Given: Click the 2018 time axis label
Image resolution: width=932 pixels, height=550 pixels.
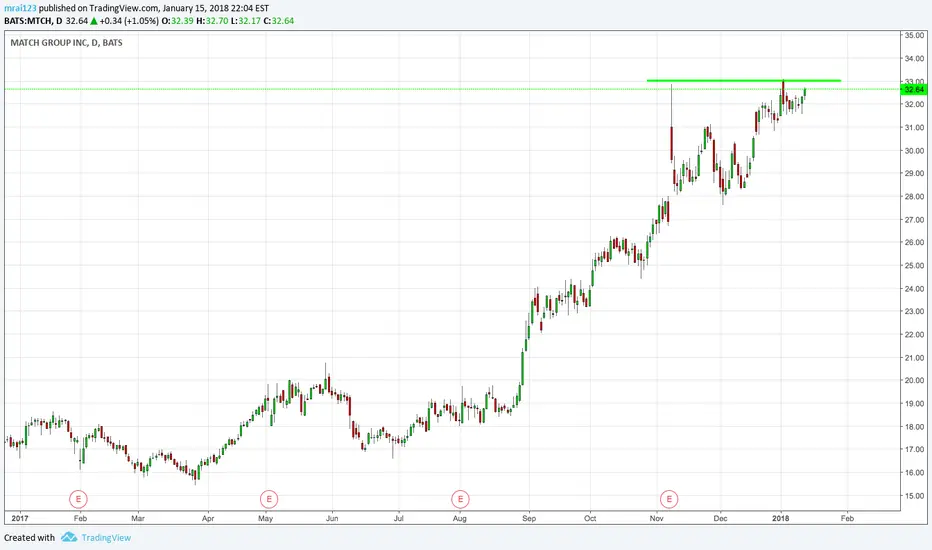Looking at the screenshot, I should point(781,518).
